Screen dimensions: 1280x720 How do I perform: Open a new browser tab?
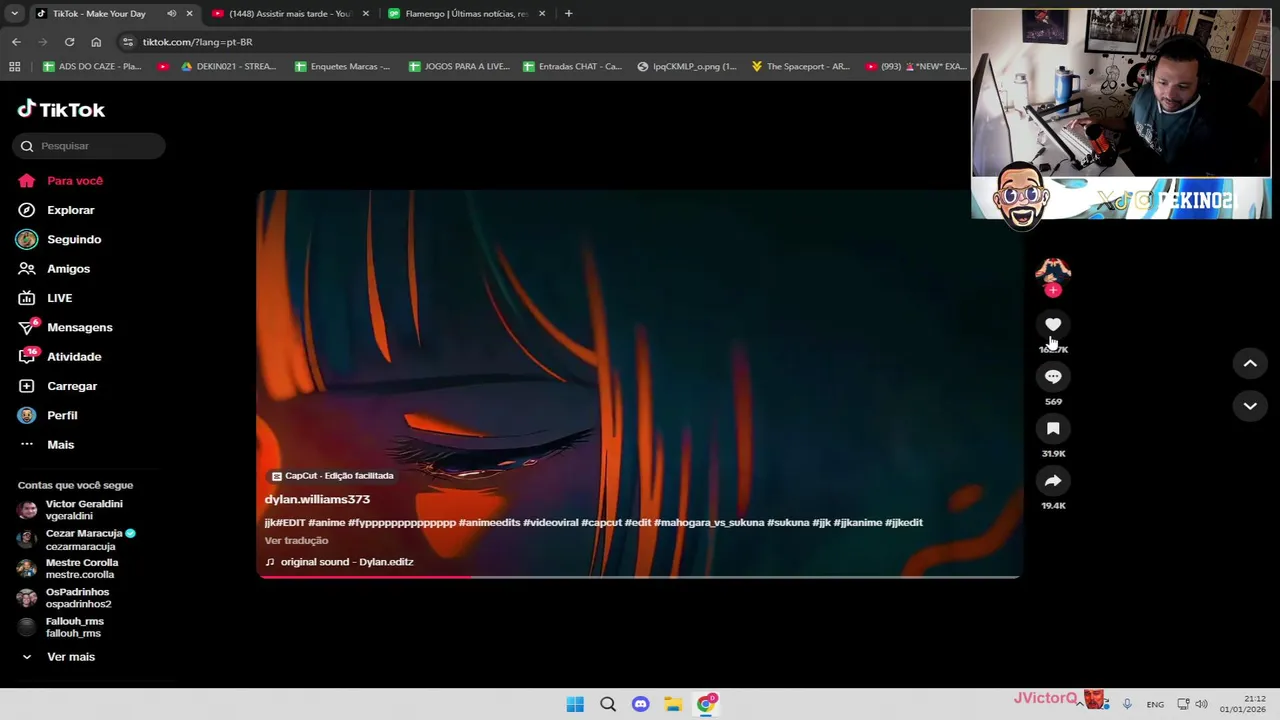coord(568,13)
